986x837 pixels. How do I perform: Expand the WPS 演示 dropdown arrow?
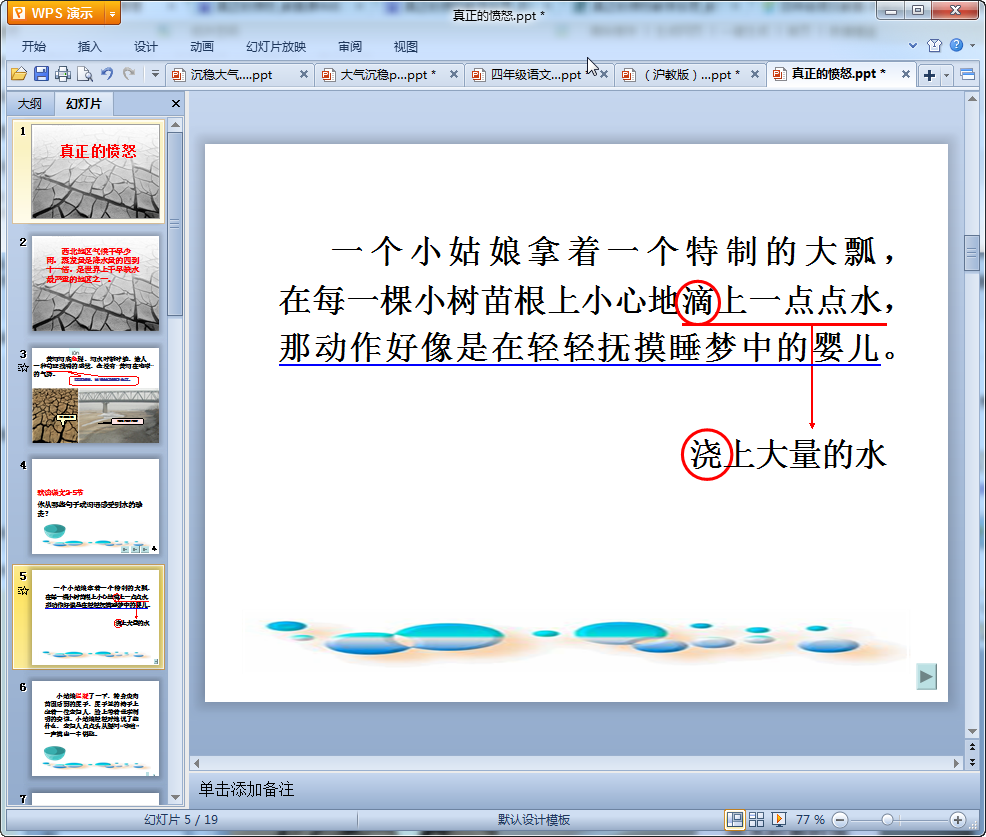(113, 14)
